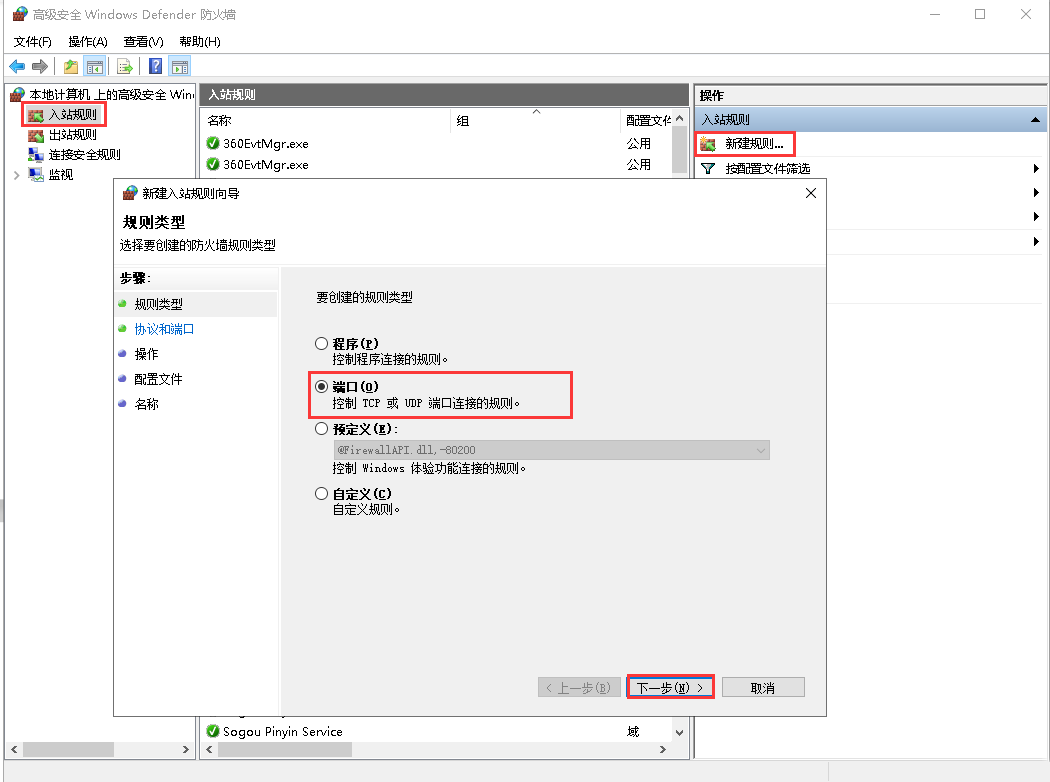Click the rules list scroll-down arrow
This screenshot has width=1050, height=782.
point(680,732)
